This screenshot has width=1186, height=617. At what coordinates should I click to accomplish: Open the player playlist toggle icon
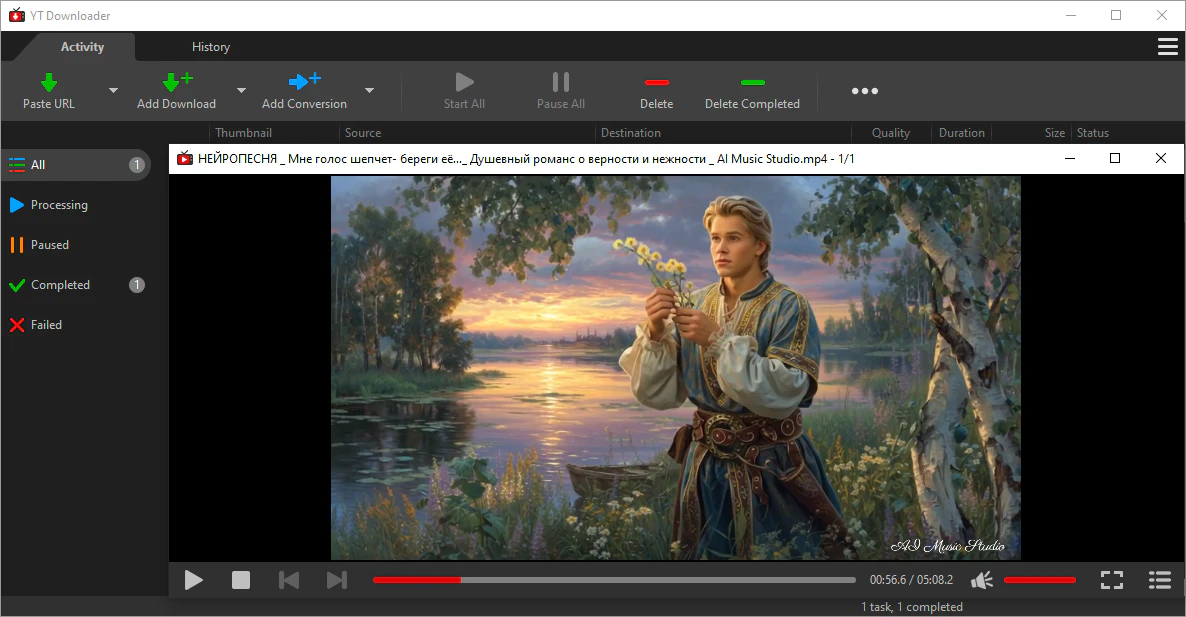click(1159, 580)
